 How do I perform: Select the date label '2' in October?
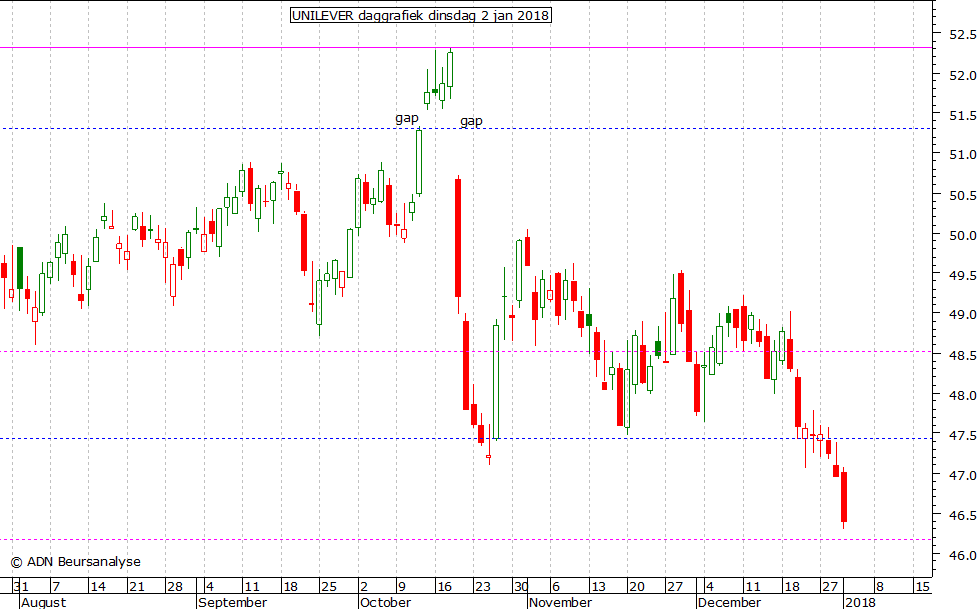(x=364, y=586)
